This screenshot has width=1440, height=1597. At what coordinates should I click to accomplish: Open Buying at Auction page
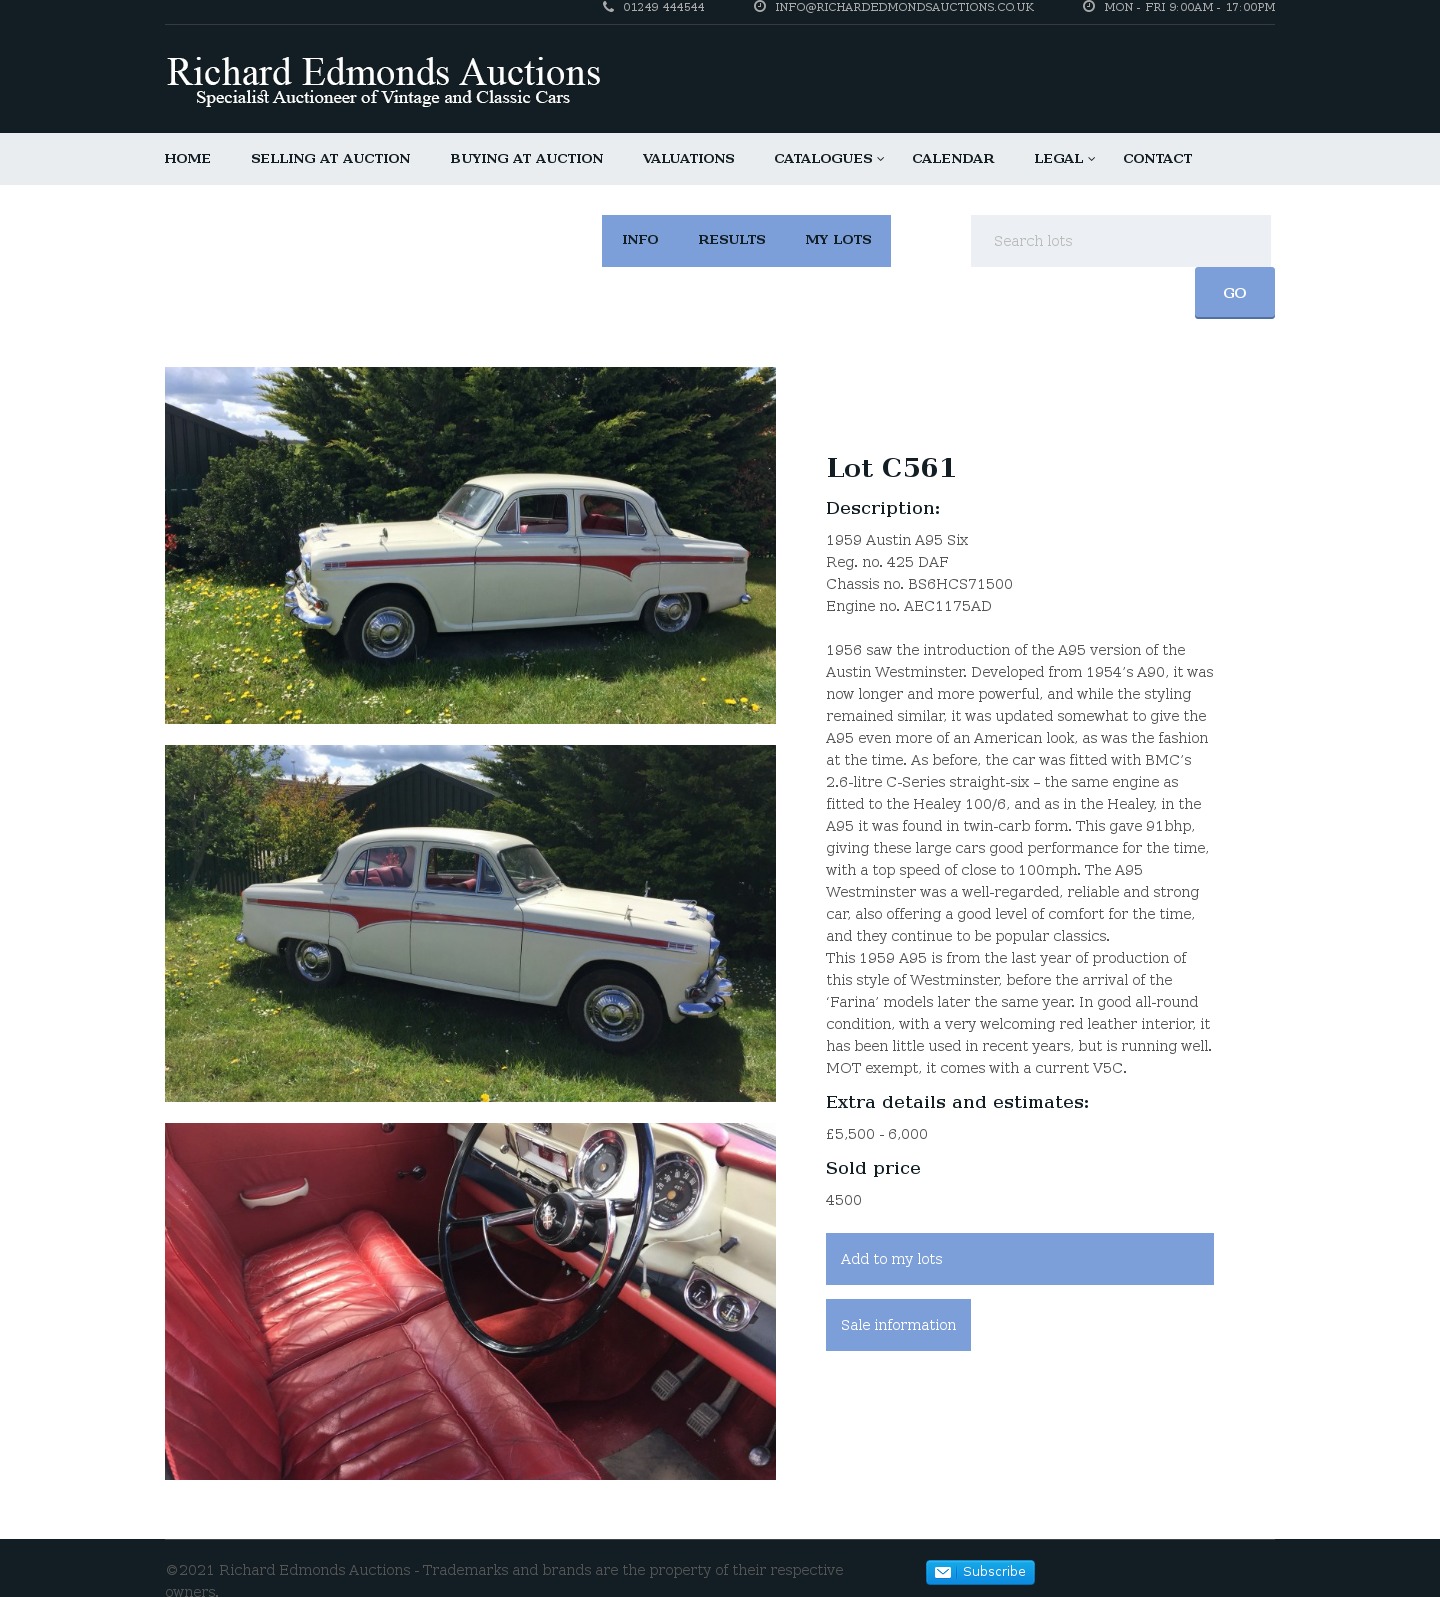pos(526,159)
